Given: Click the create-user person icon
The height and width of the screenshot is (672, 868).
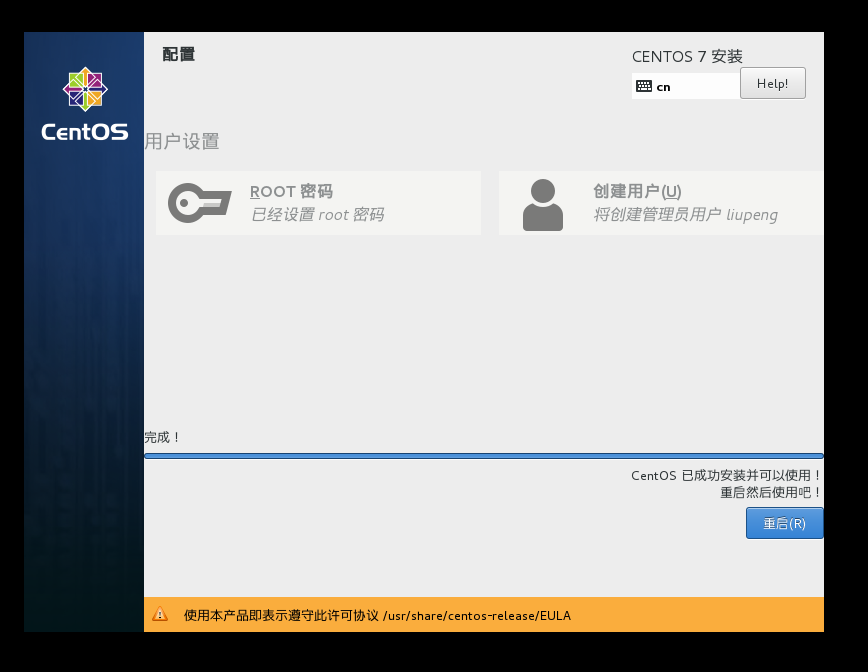Looking at the screenshot, I should [542, 204].
